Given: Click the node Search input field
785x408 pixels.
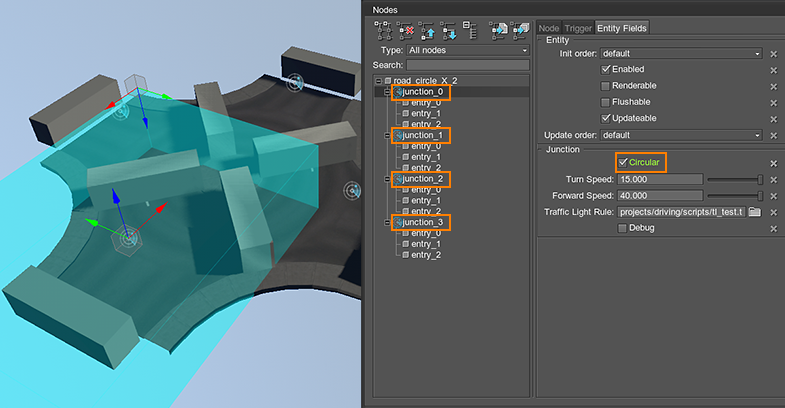Looking at the screenshot, I should [467, 65].
